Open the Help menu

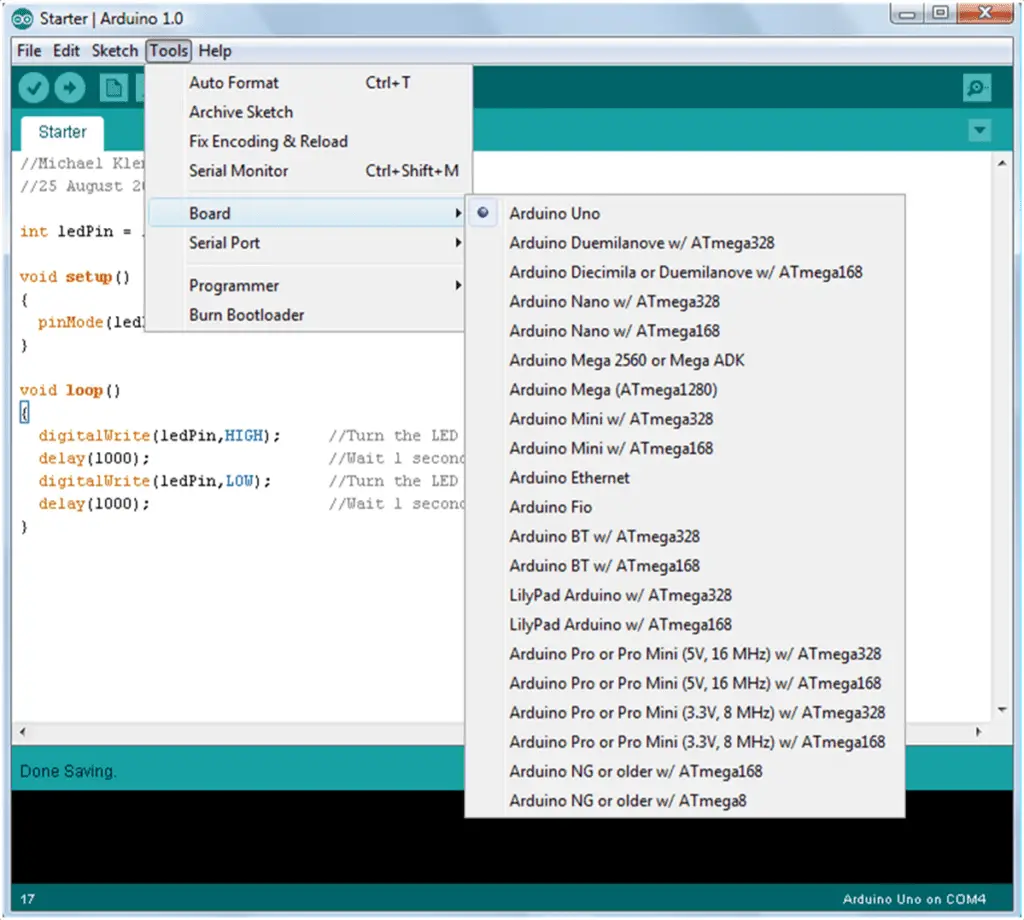click(x=214, y=50)
